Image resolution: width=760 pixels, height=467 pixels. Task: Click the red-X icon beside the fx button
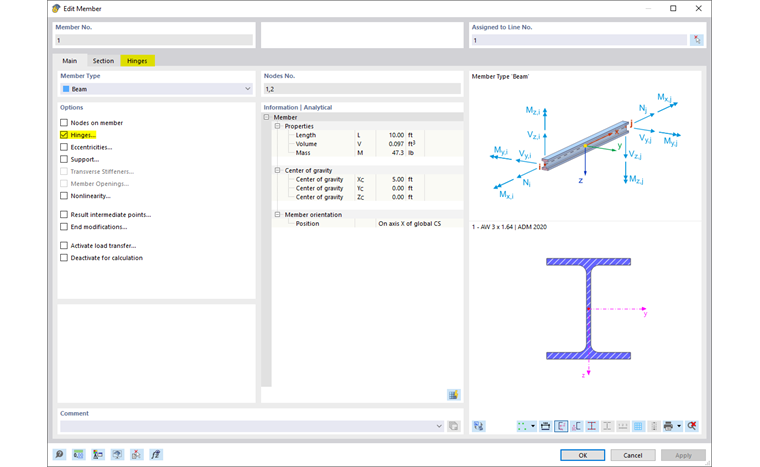[137, 454]
